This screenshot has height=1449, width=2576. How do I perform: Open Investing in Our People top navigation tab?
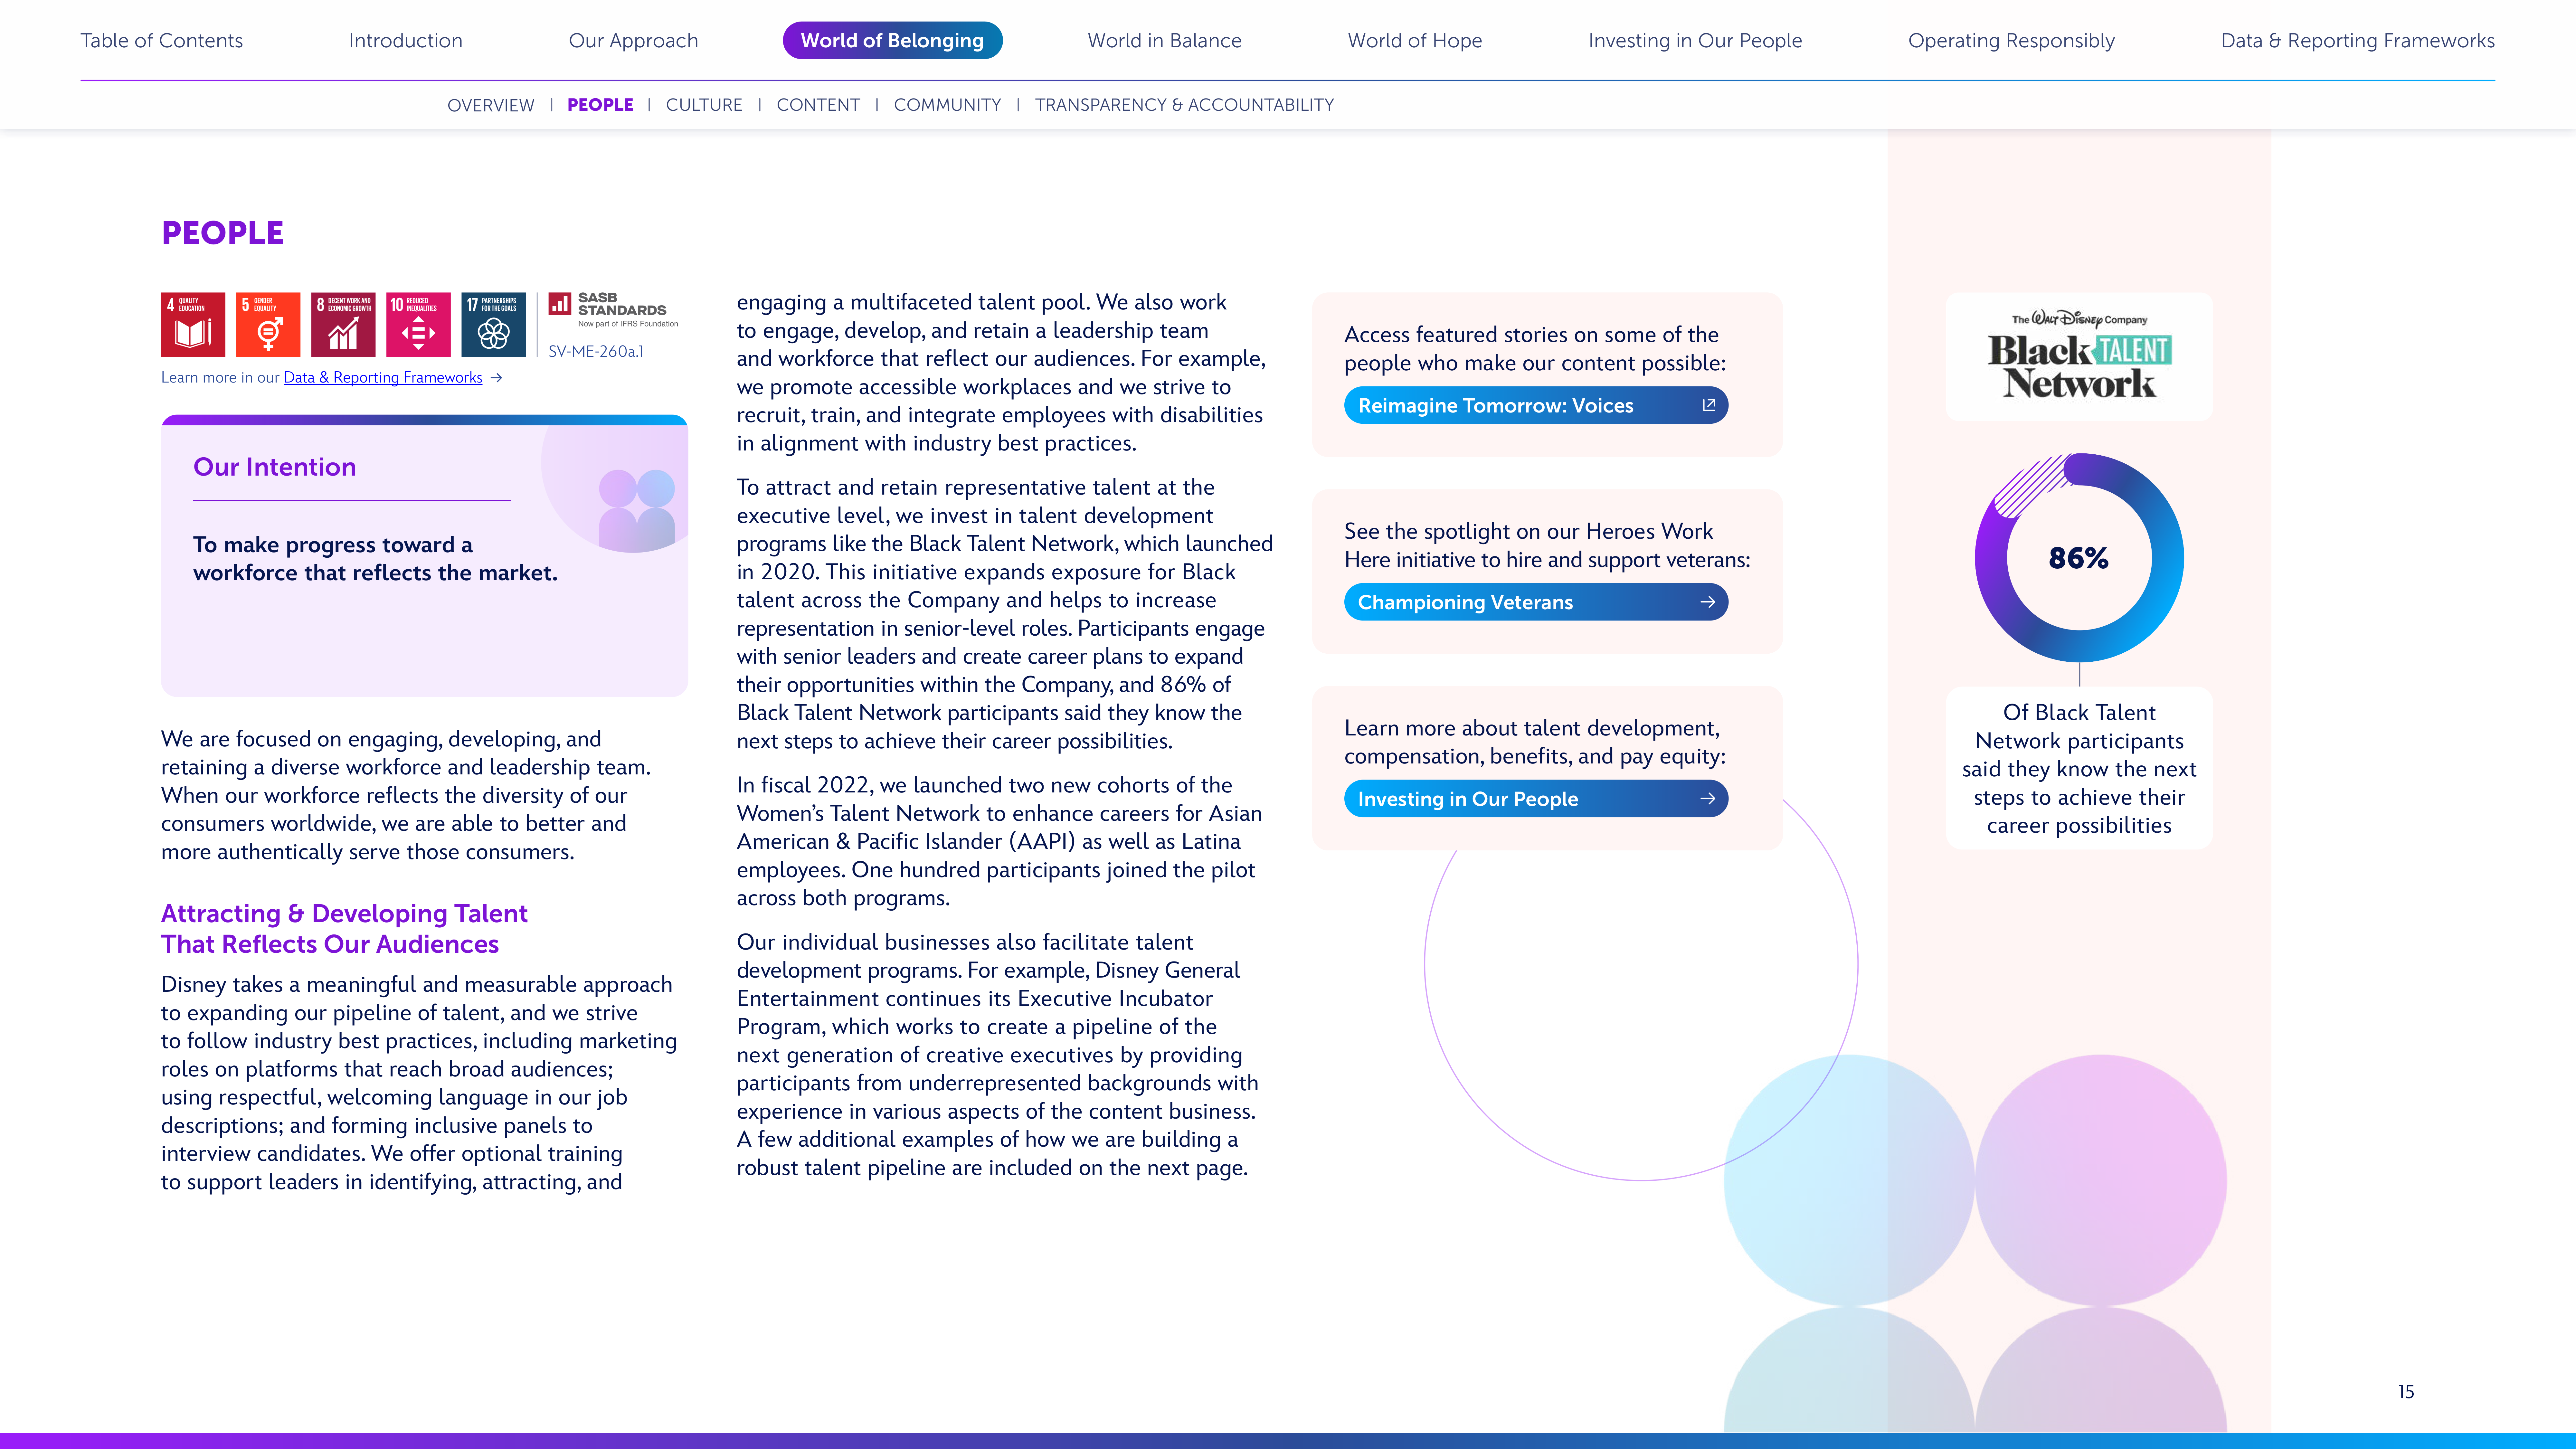point(1695,41)
